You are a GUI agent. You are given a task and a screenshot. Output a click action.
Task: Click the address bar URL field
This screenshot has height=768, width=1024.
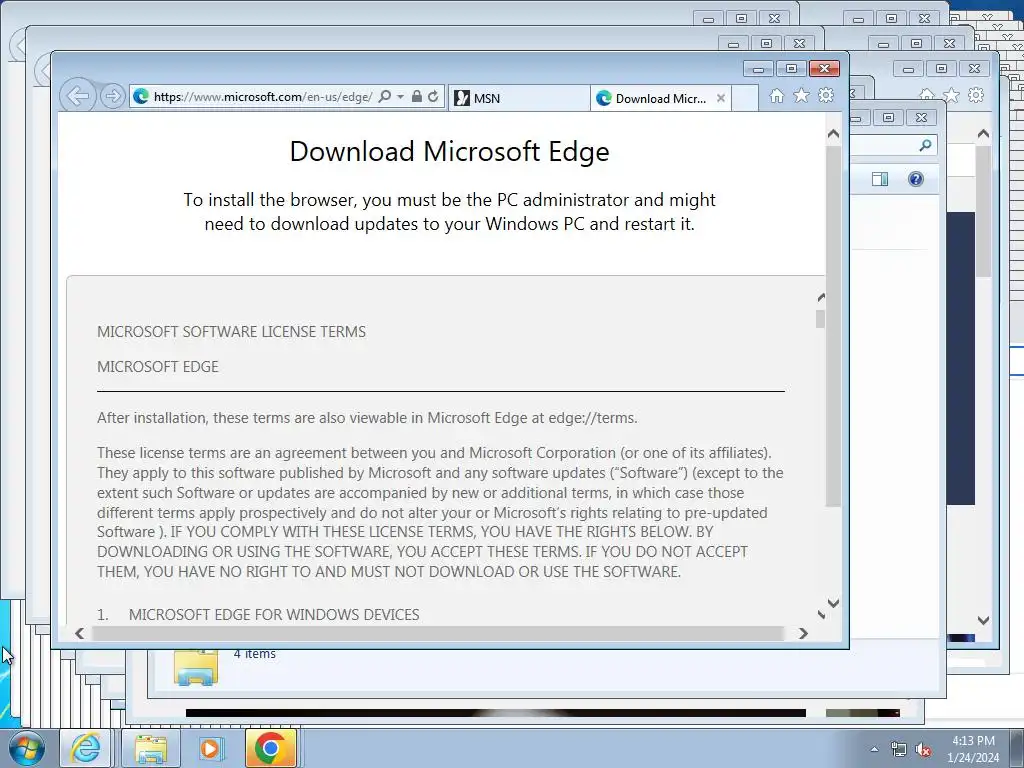263,97
